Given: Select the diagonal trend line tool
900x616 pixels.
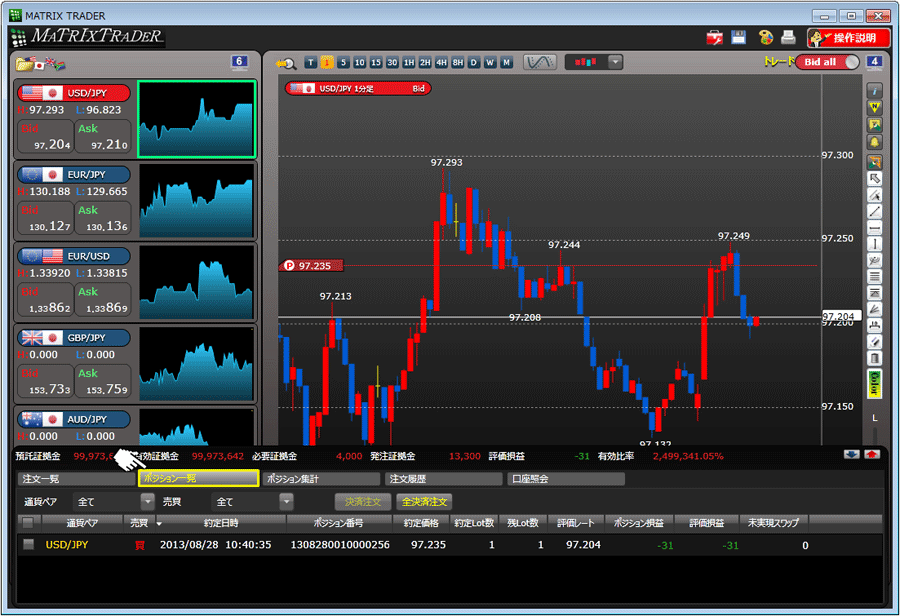Looking at the screenshot, I should (x=874, y=211).
